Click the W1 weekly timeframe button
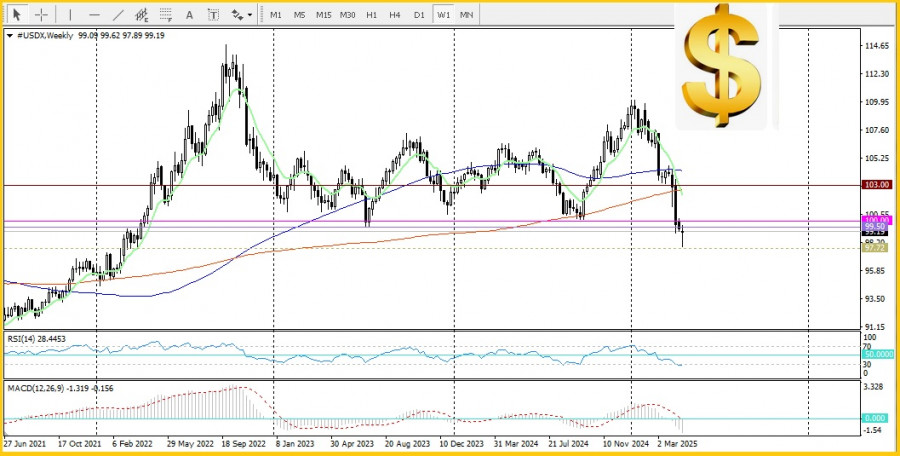Viewport: 900px width, 456px height. [x=443, y=15]
